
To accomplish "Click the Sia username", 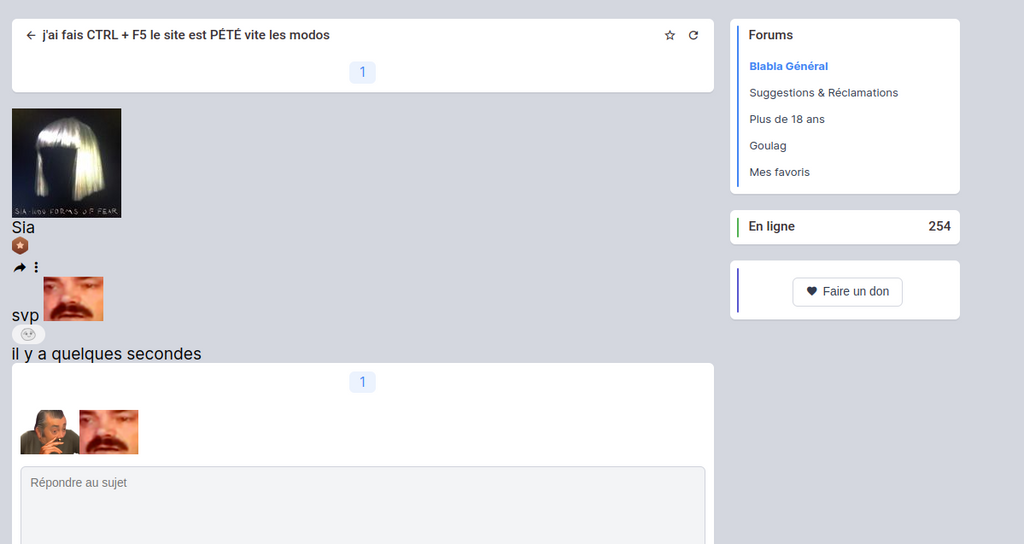I will pyautogui.click(x=23, y=227).
